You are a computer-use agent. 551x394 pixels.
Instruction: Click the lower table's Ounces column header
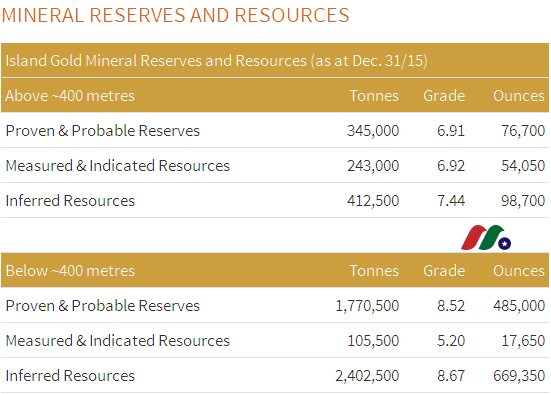coord(519,271)
